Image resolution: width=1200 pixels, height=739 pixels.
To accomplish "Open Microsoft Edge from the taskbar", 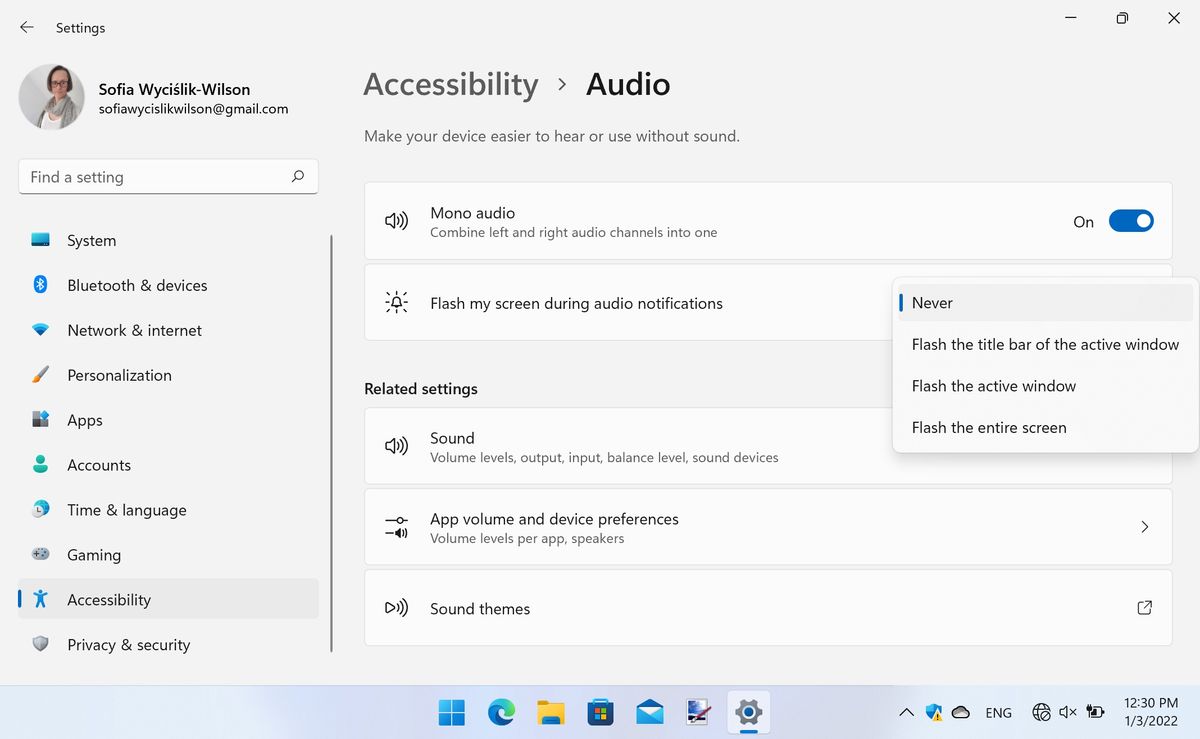I will click(x=501, y=712).
